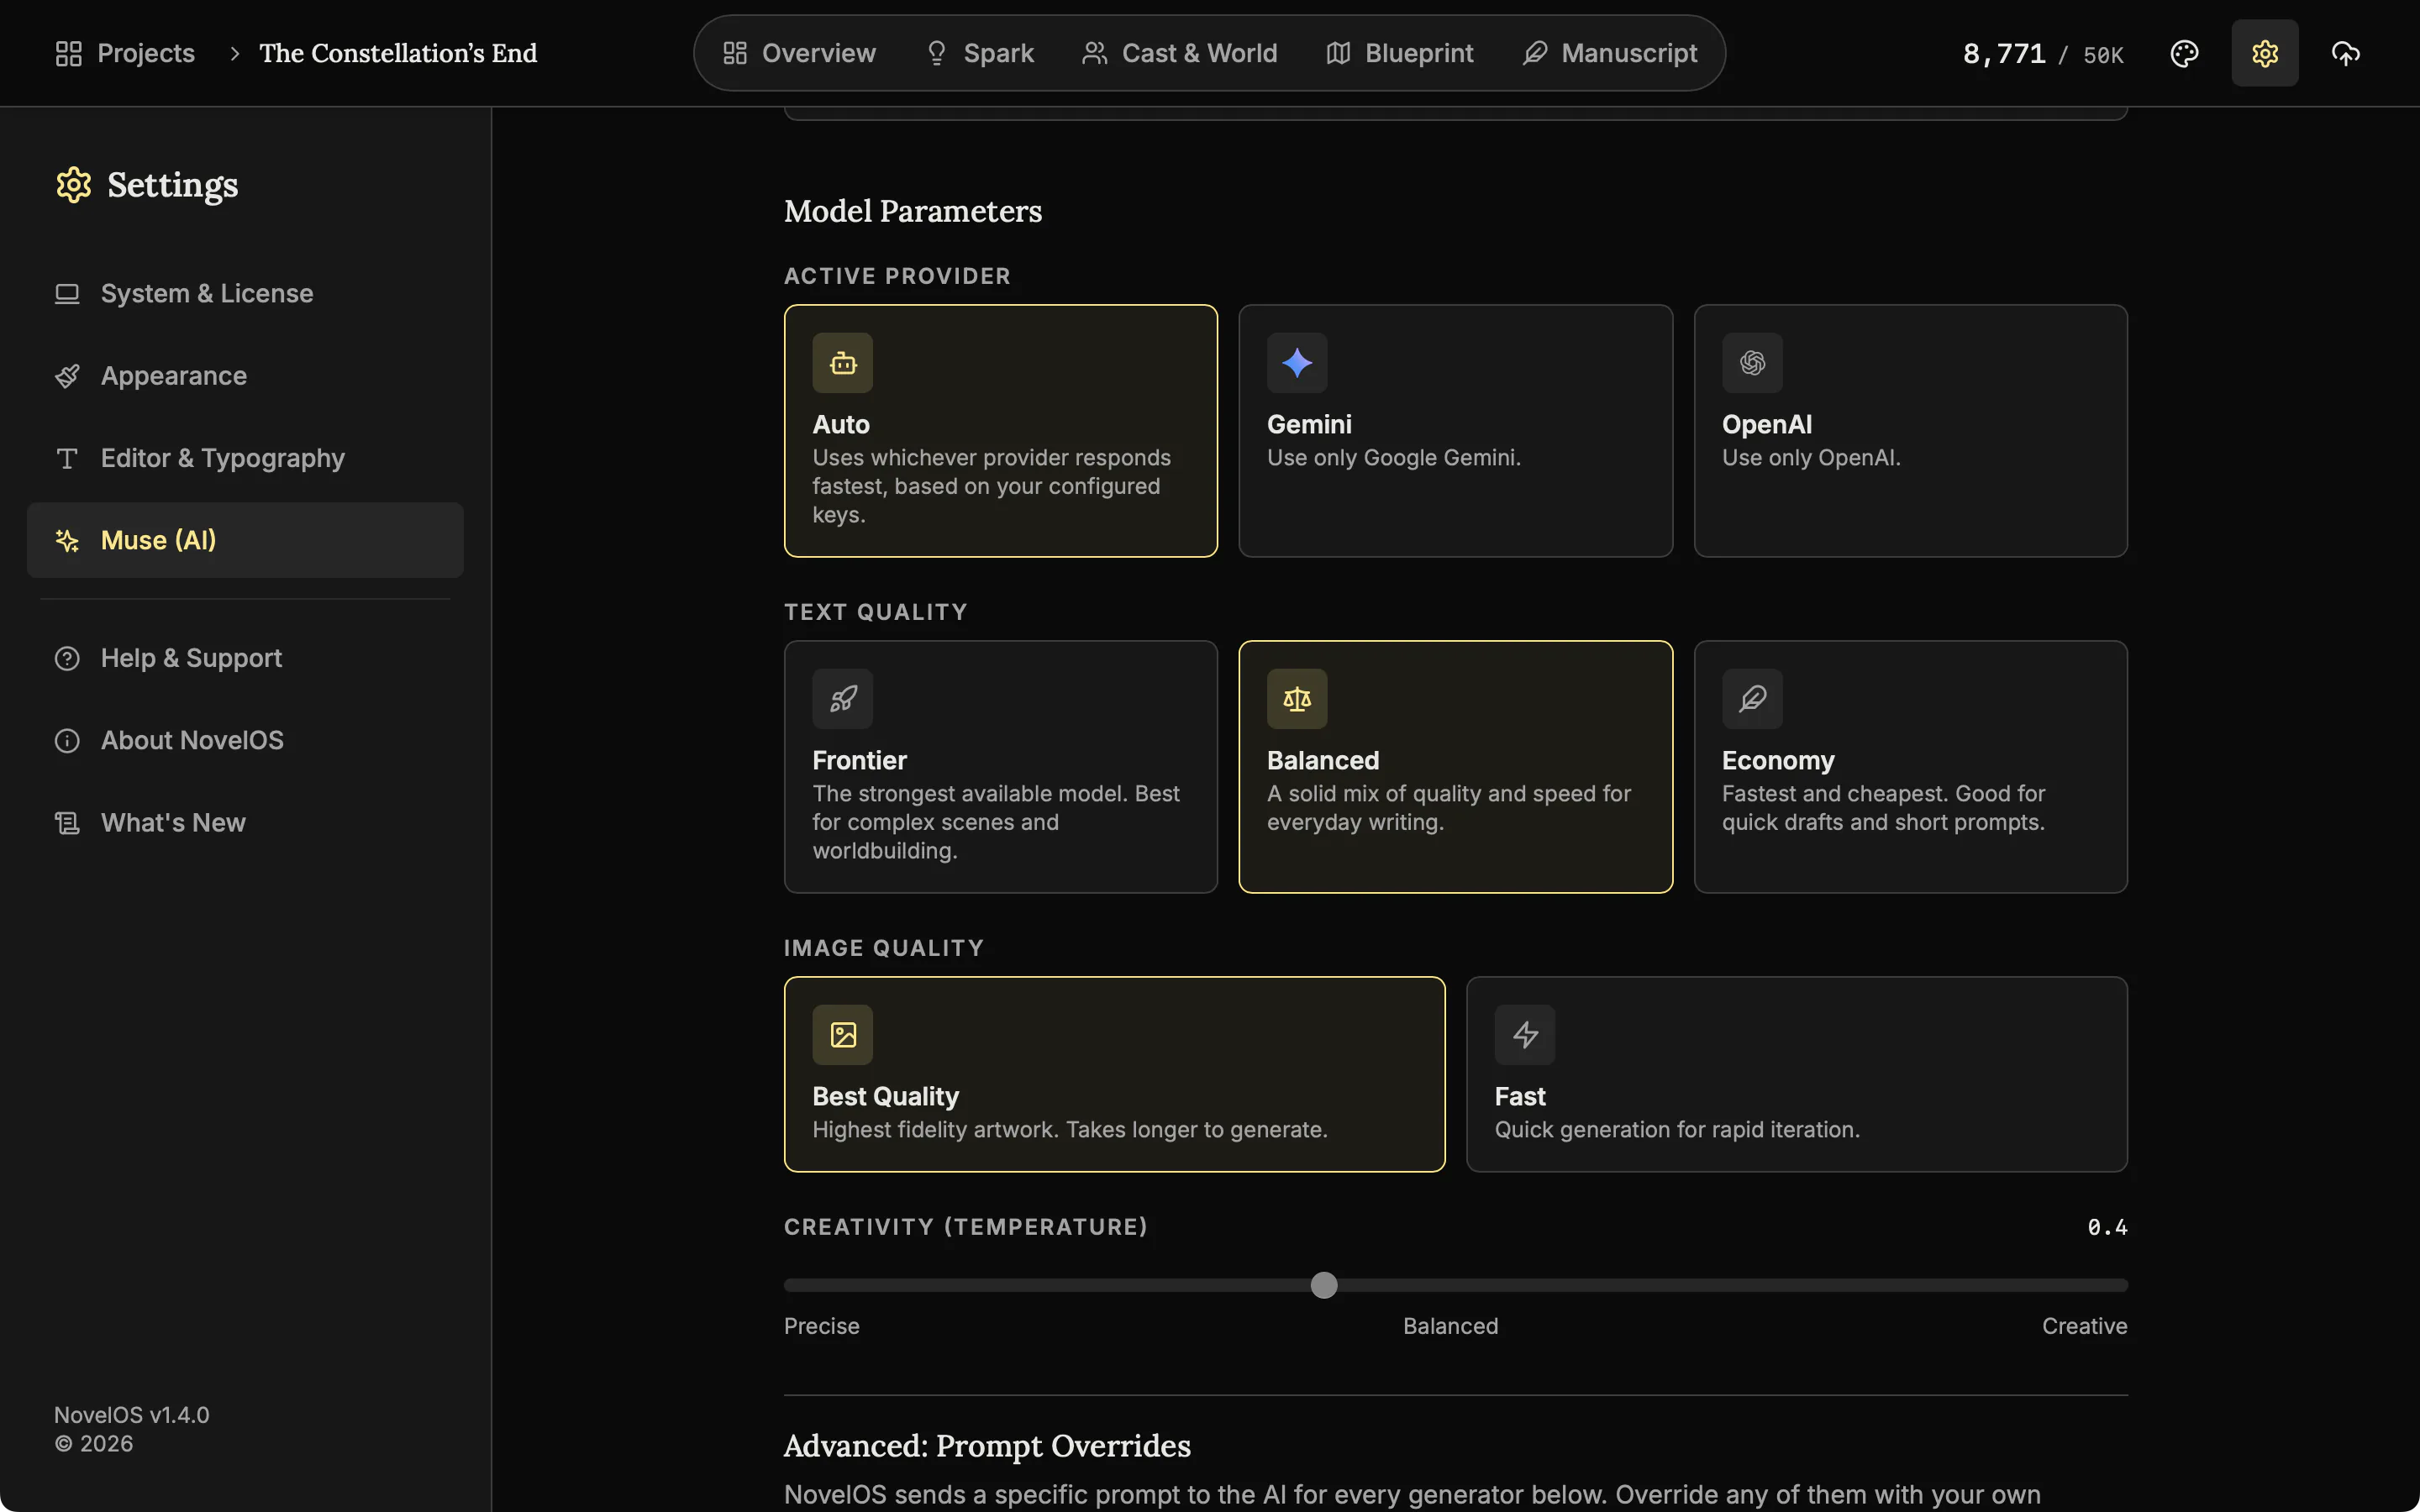The width and height of the screenshot is (2420, 1512).
Task: Click the Auto provider robot icon
Action: [843, 363]
